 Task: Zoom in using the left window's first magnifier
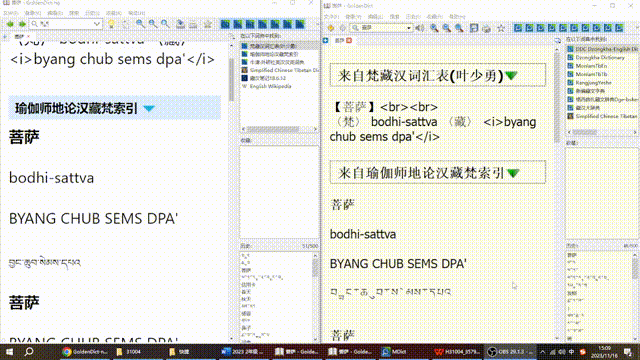click(140, 24)
